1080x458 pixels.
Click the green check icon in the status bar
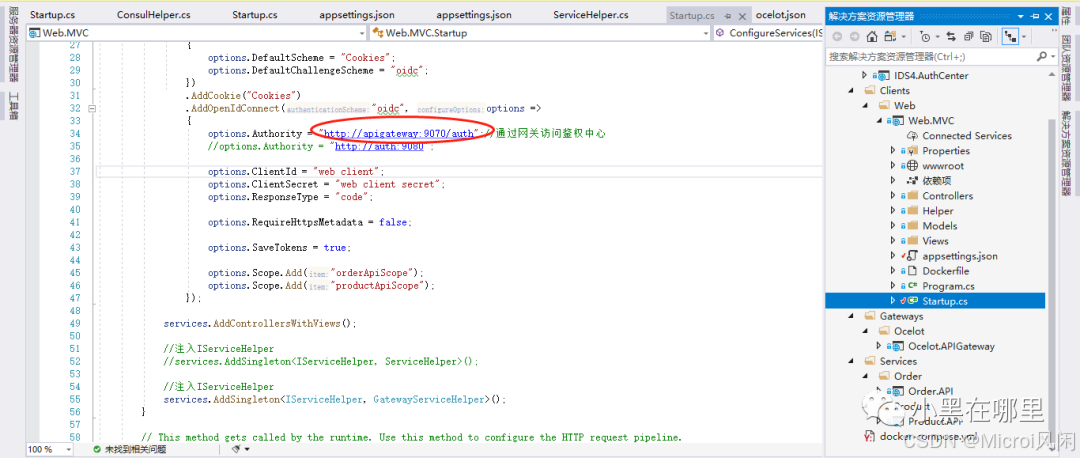click(97, 449)
